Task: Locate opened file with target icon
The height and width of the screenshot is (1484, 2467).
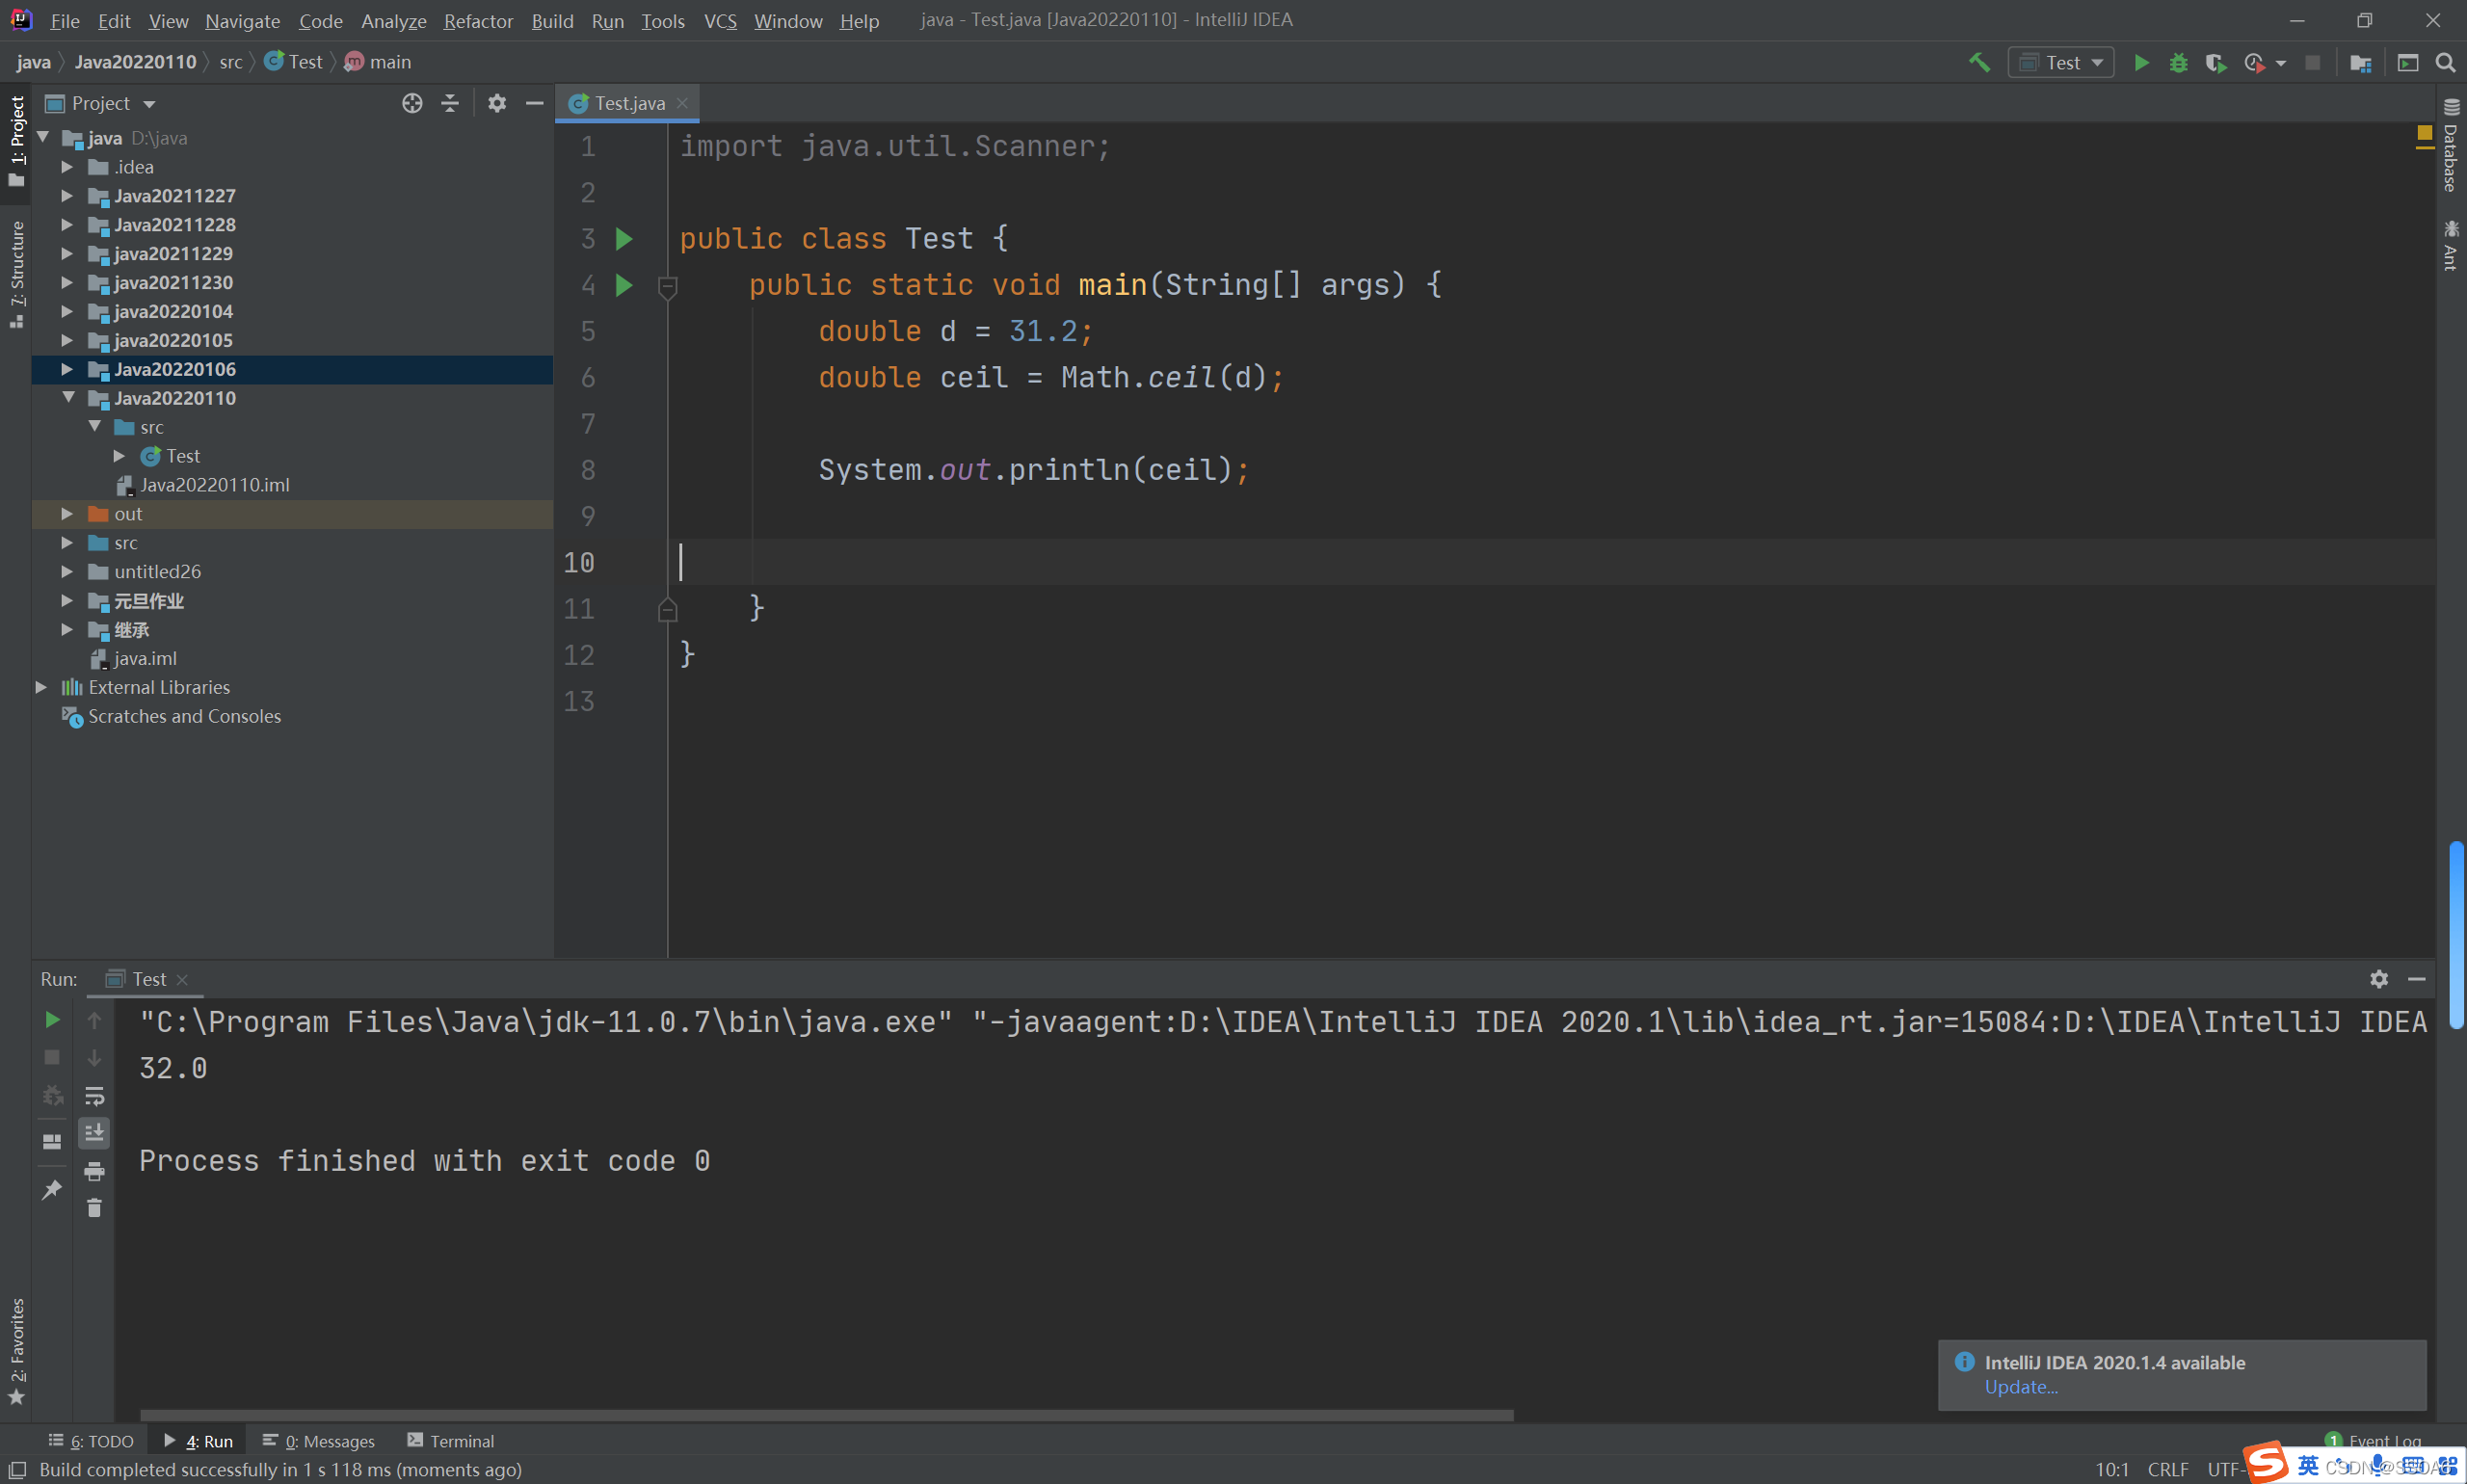Action: point(412,103)
